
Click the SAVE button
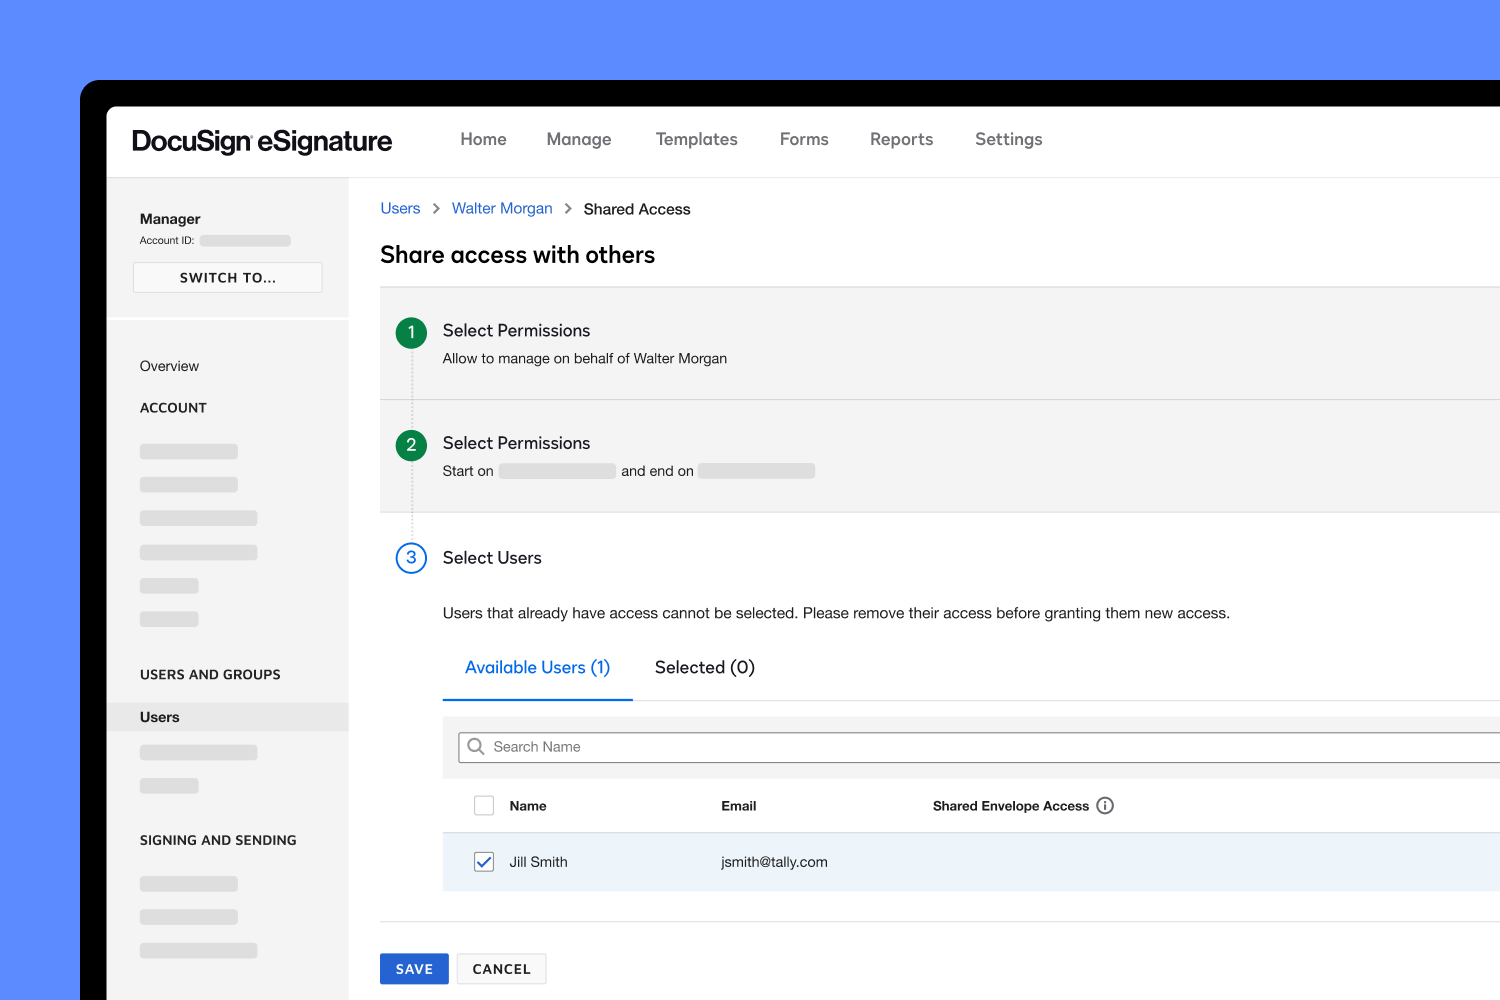coord(414,968)
